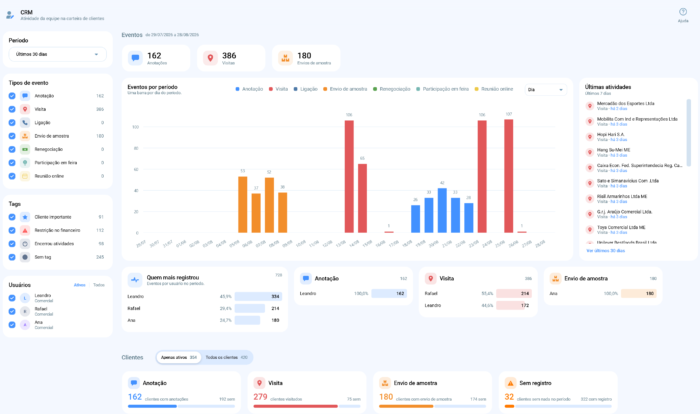The width and height of the screenshot is (700, 414).
Task: Click the Participação em feira legend item
Action: click(442, 89)
